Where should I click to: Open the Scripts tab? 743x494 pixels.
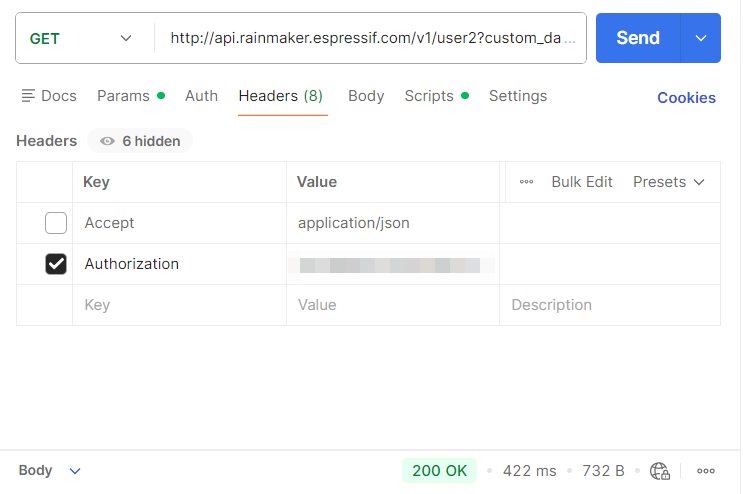pyautogui.click(x=429, y=96)
